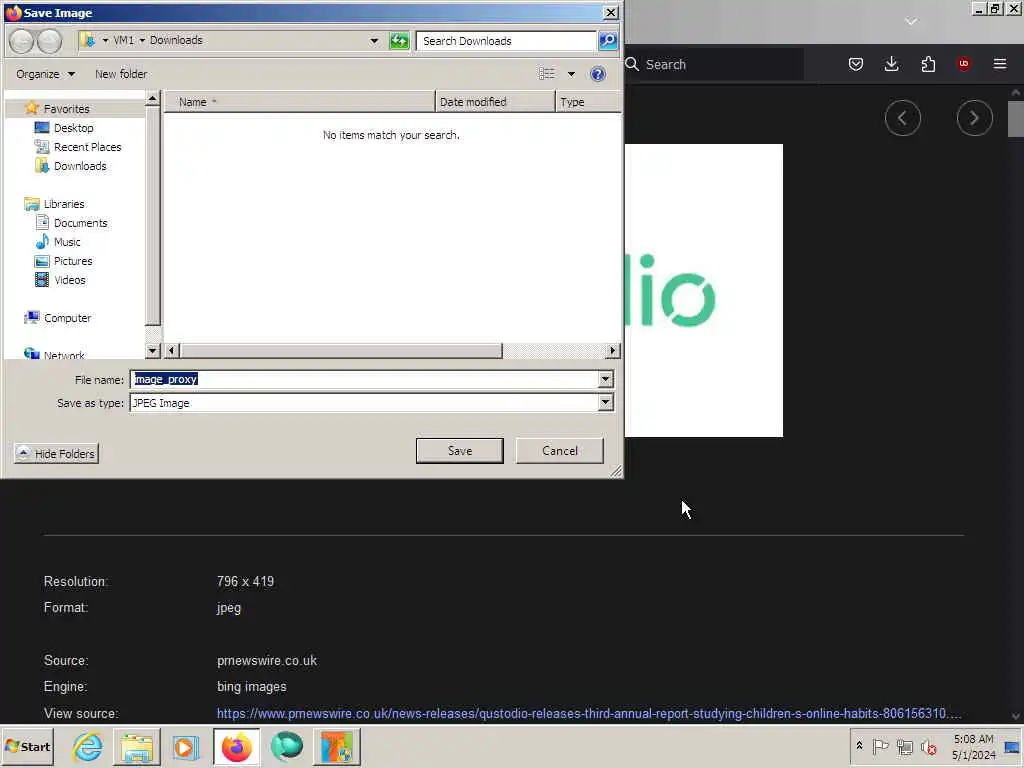Select Recent Places in the navigation pane

coord(87,147)
